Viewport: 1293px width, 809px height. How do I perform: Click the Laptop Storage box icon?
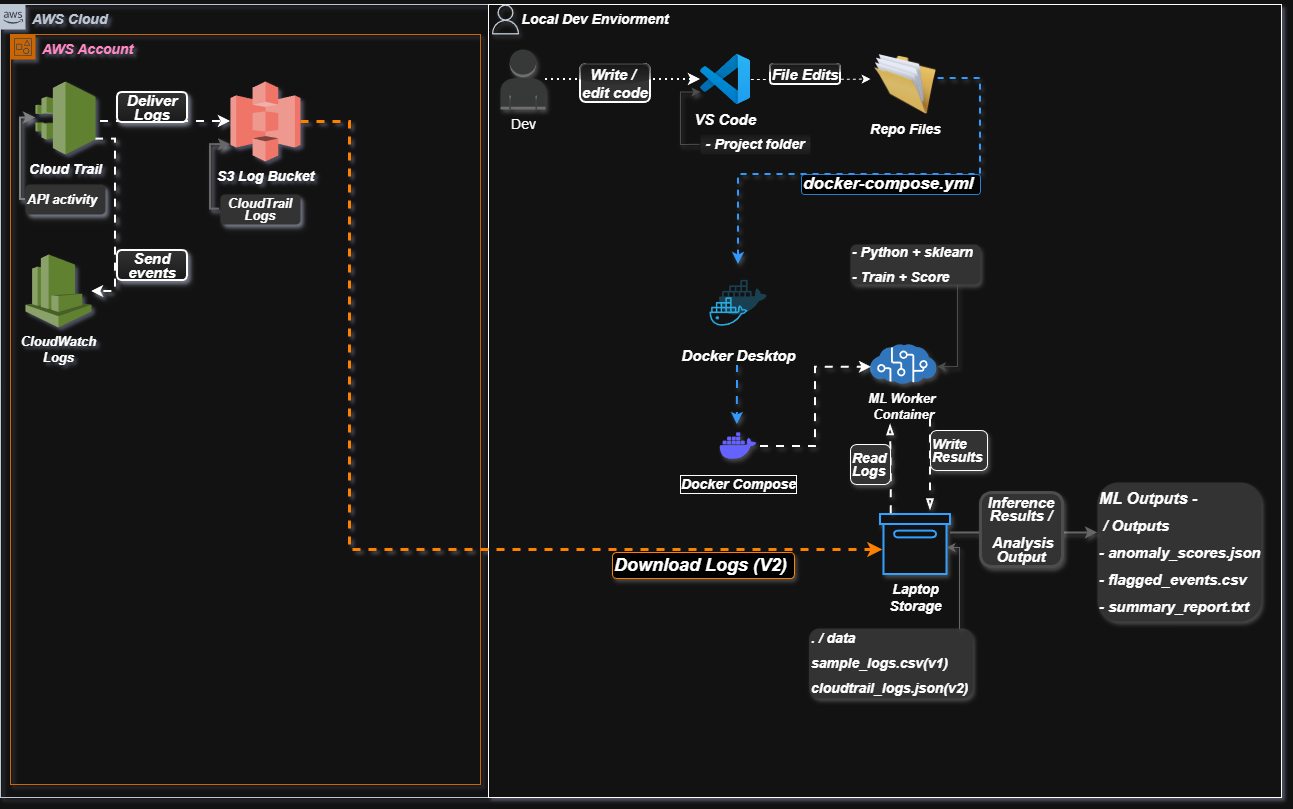click(x=915, y=545)
